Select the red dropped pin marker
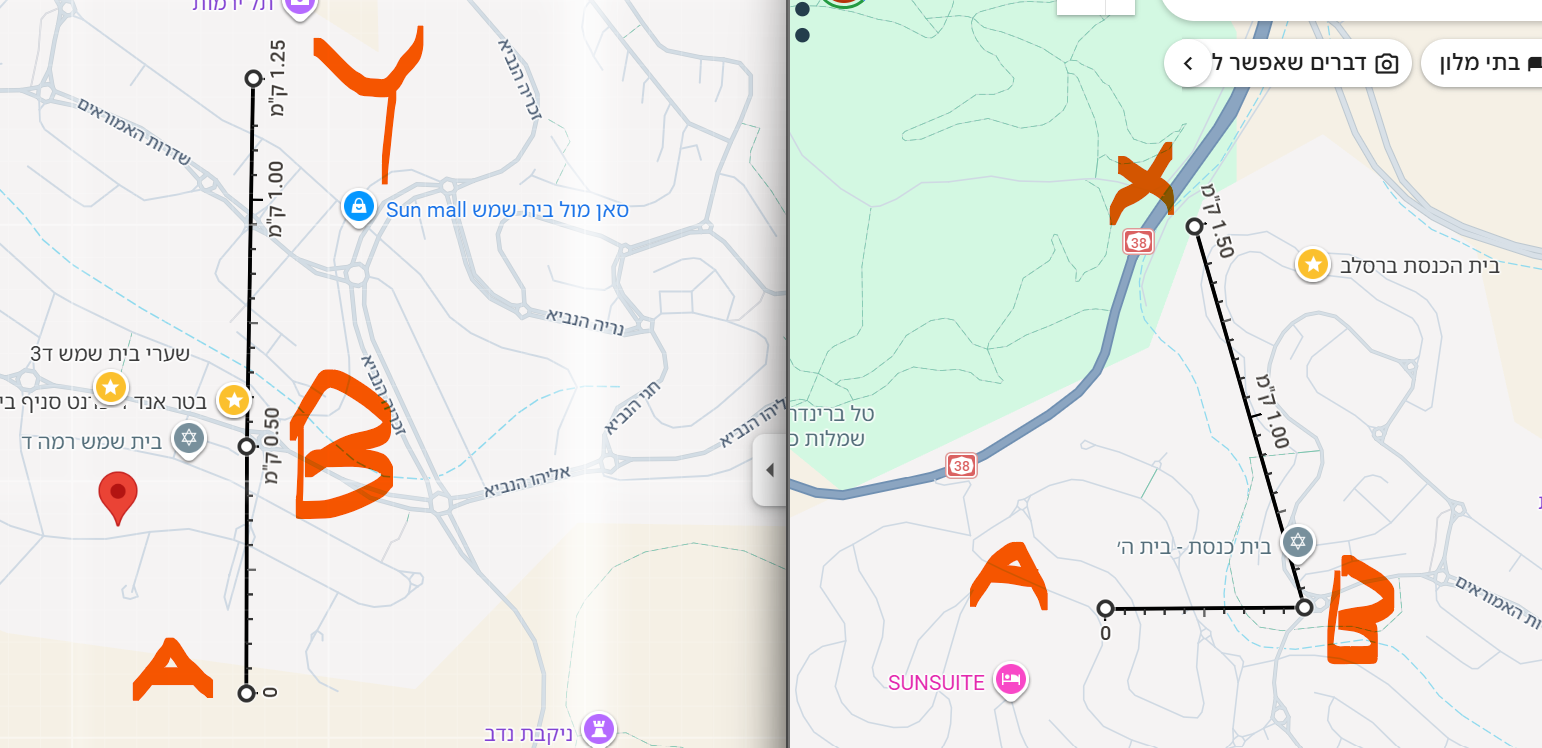This screenshot has width=1542, height=748. (x=118, y=497)
